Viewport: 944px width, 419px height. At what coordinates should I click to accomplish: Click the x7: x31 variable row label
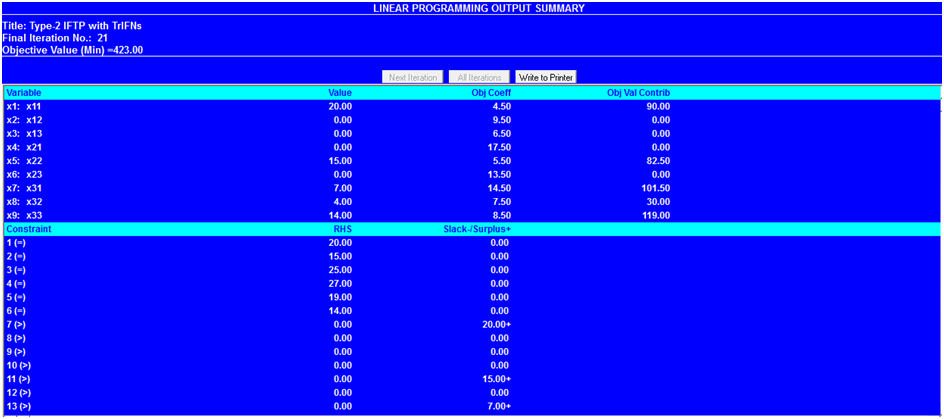pyautogui.click(x=25, y=188)
